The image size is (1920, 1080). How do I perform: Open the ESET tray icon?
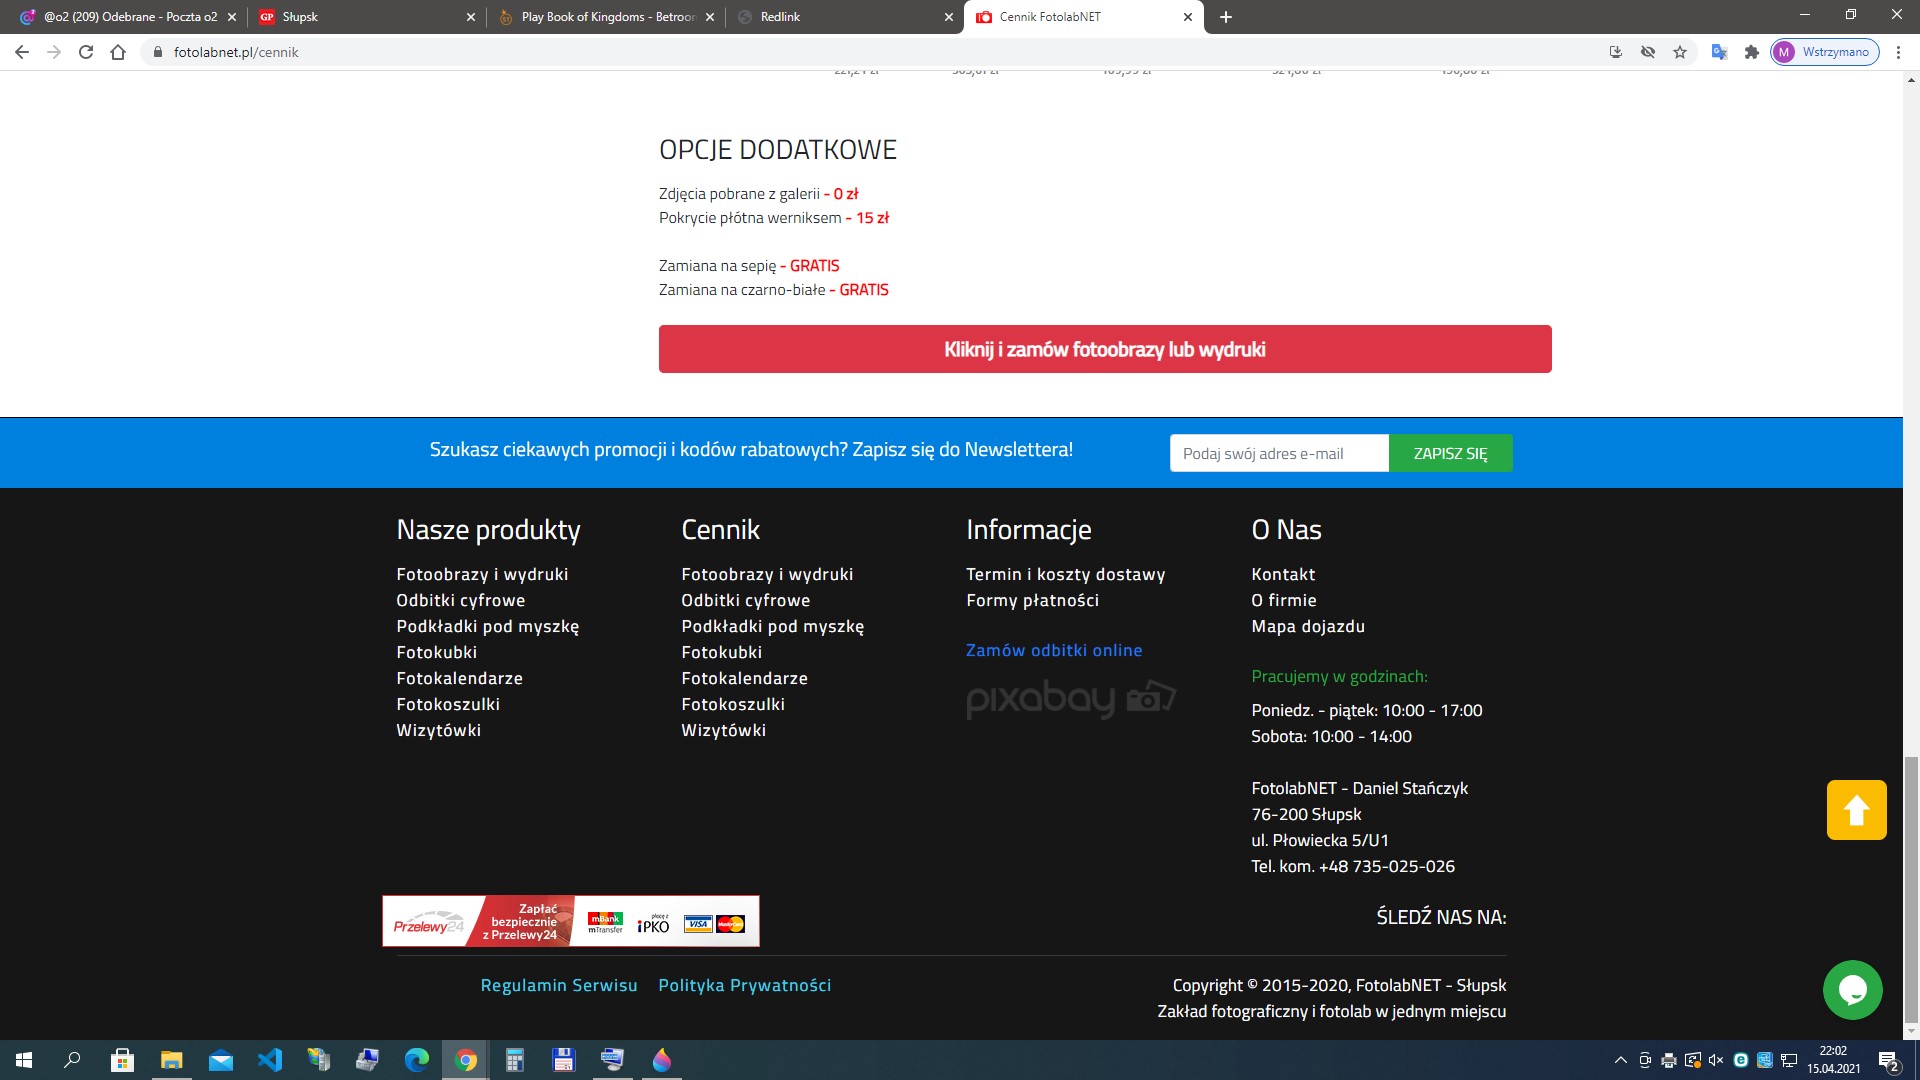1741,1060
